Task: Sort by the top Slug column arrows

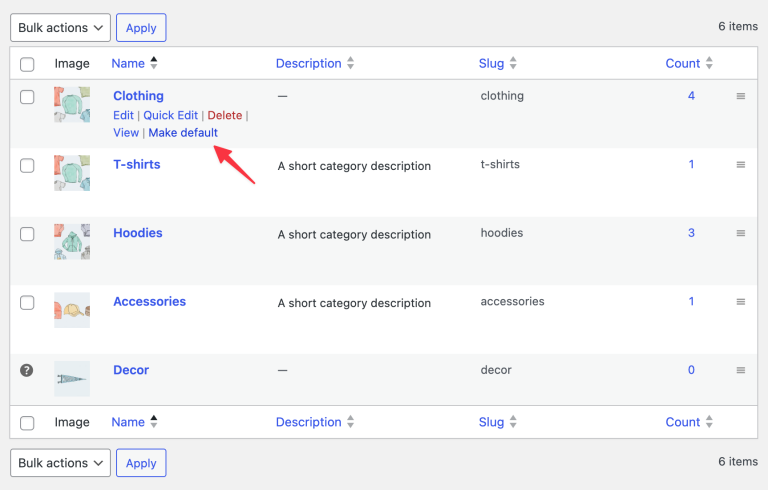Action: (513, 63)
